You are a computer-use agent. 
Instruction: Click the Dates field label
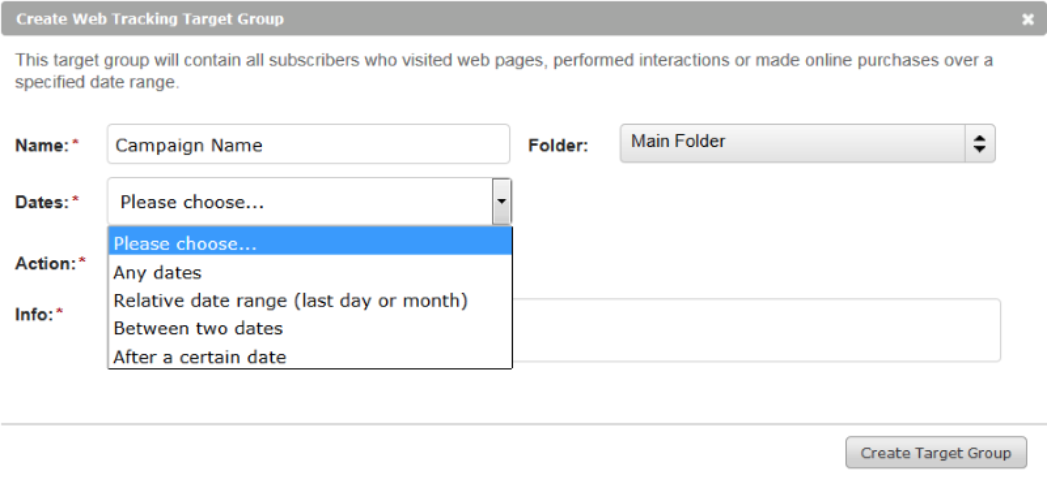42,202
